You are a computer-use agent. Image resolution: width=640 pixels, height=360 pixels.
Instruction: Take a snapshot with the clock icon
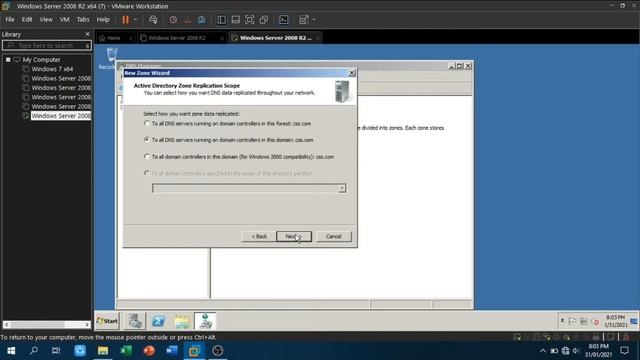pyautogui.click(x=173, y=20)
